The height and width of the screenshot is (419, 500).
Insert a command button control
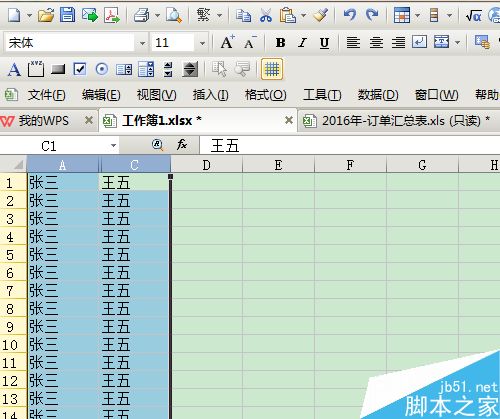pos(58,69)
